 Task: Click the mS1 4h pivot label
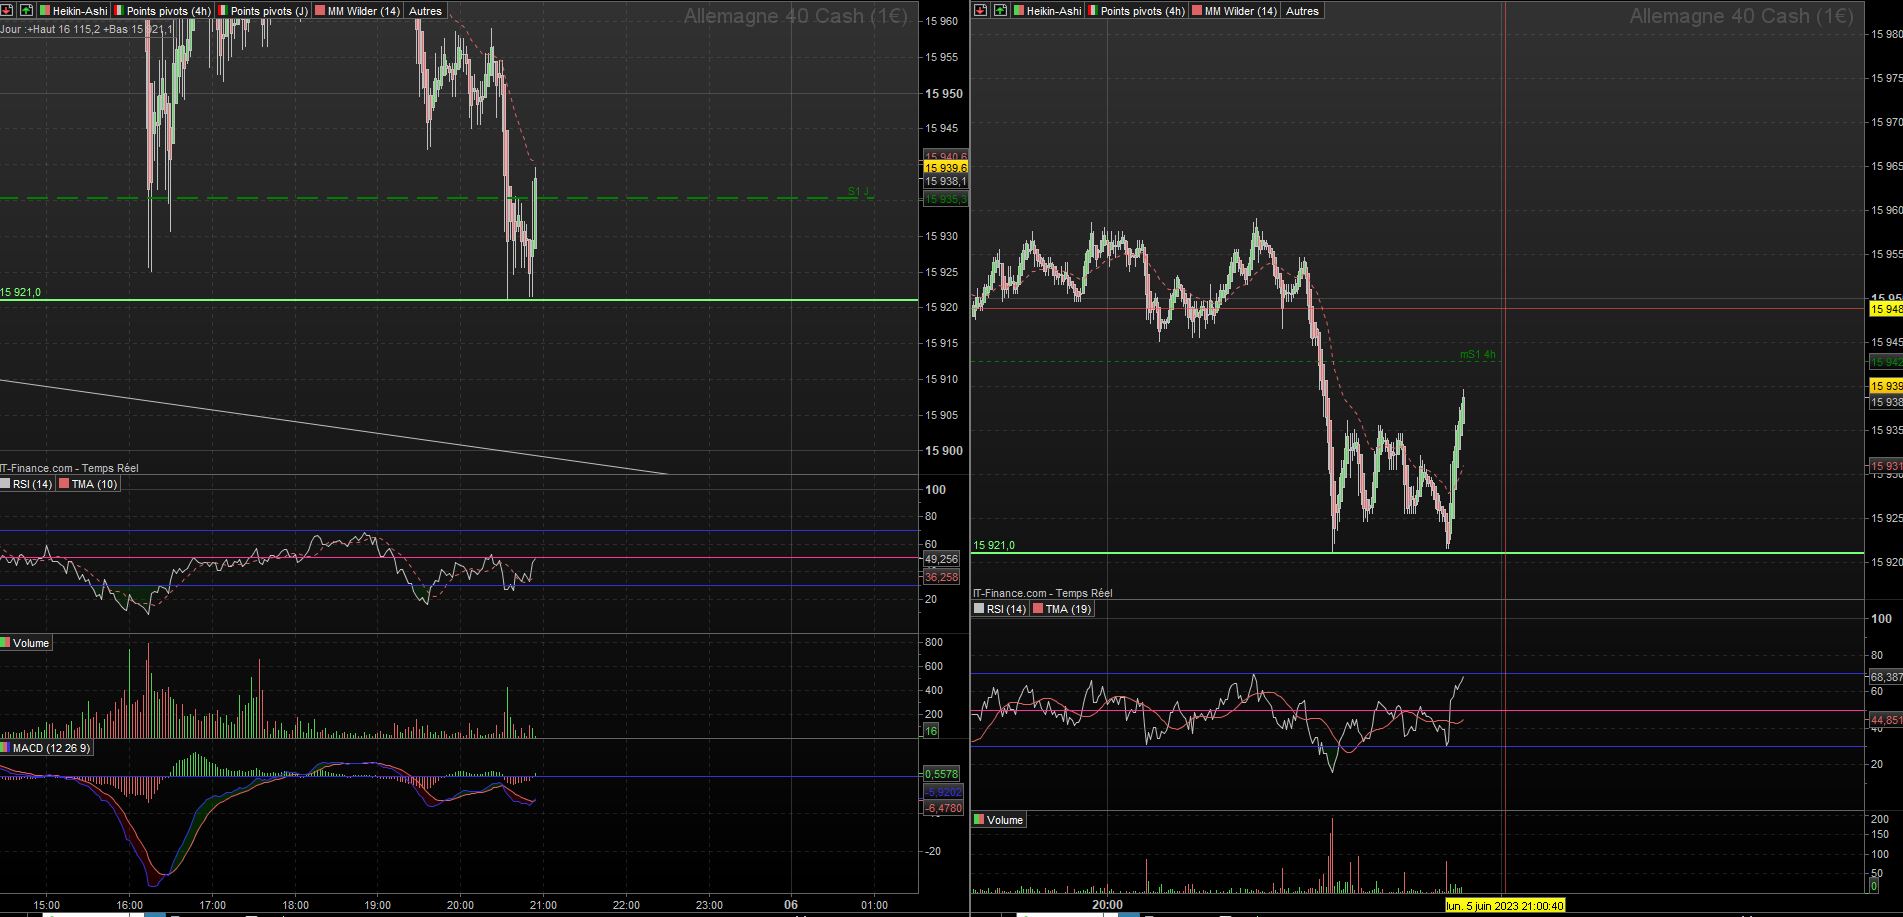pos(1478,354)
